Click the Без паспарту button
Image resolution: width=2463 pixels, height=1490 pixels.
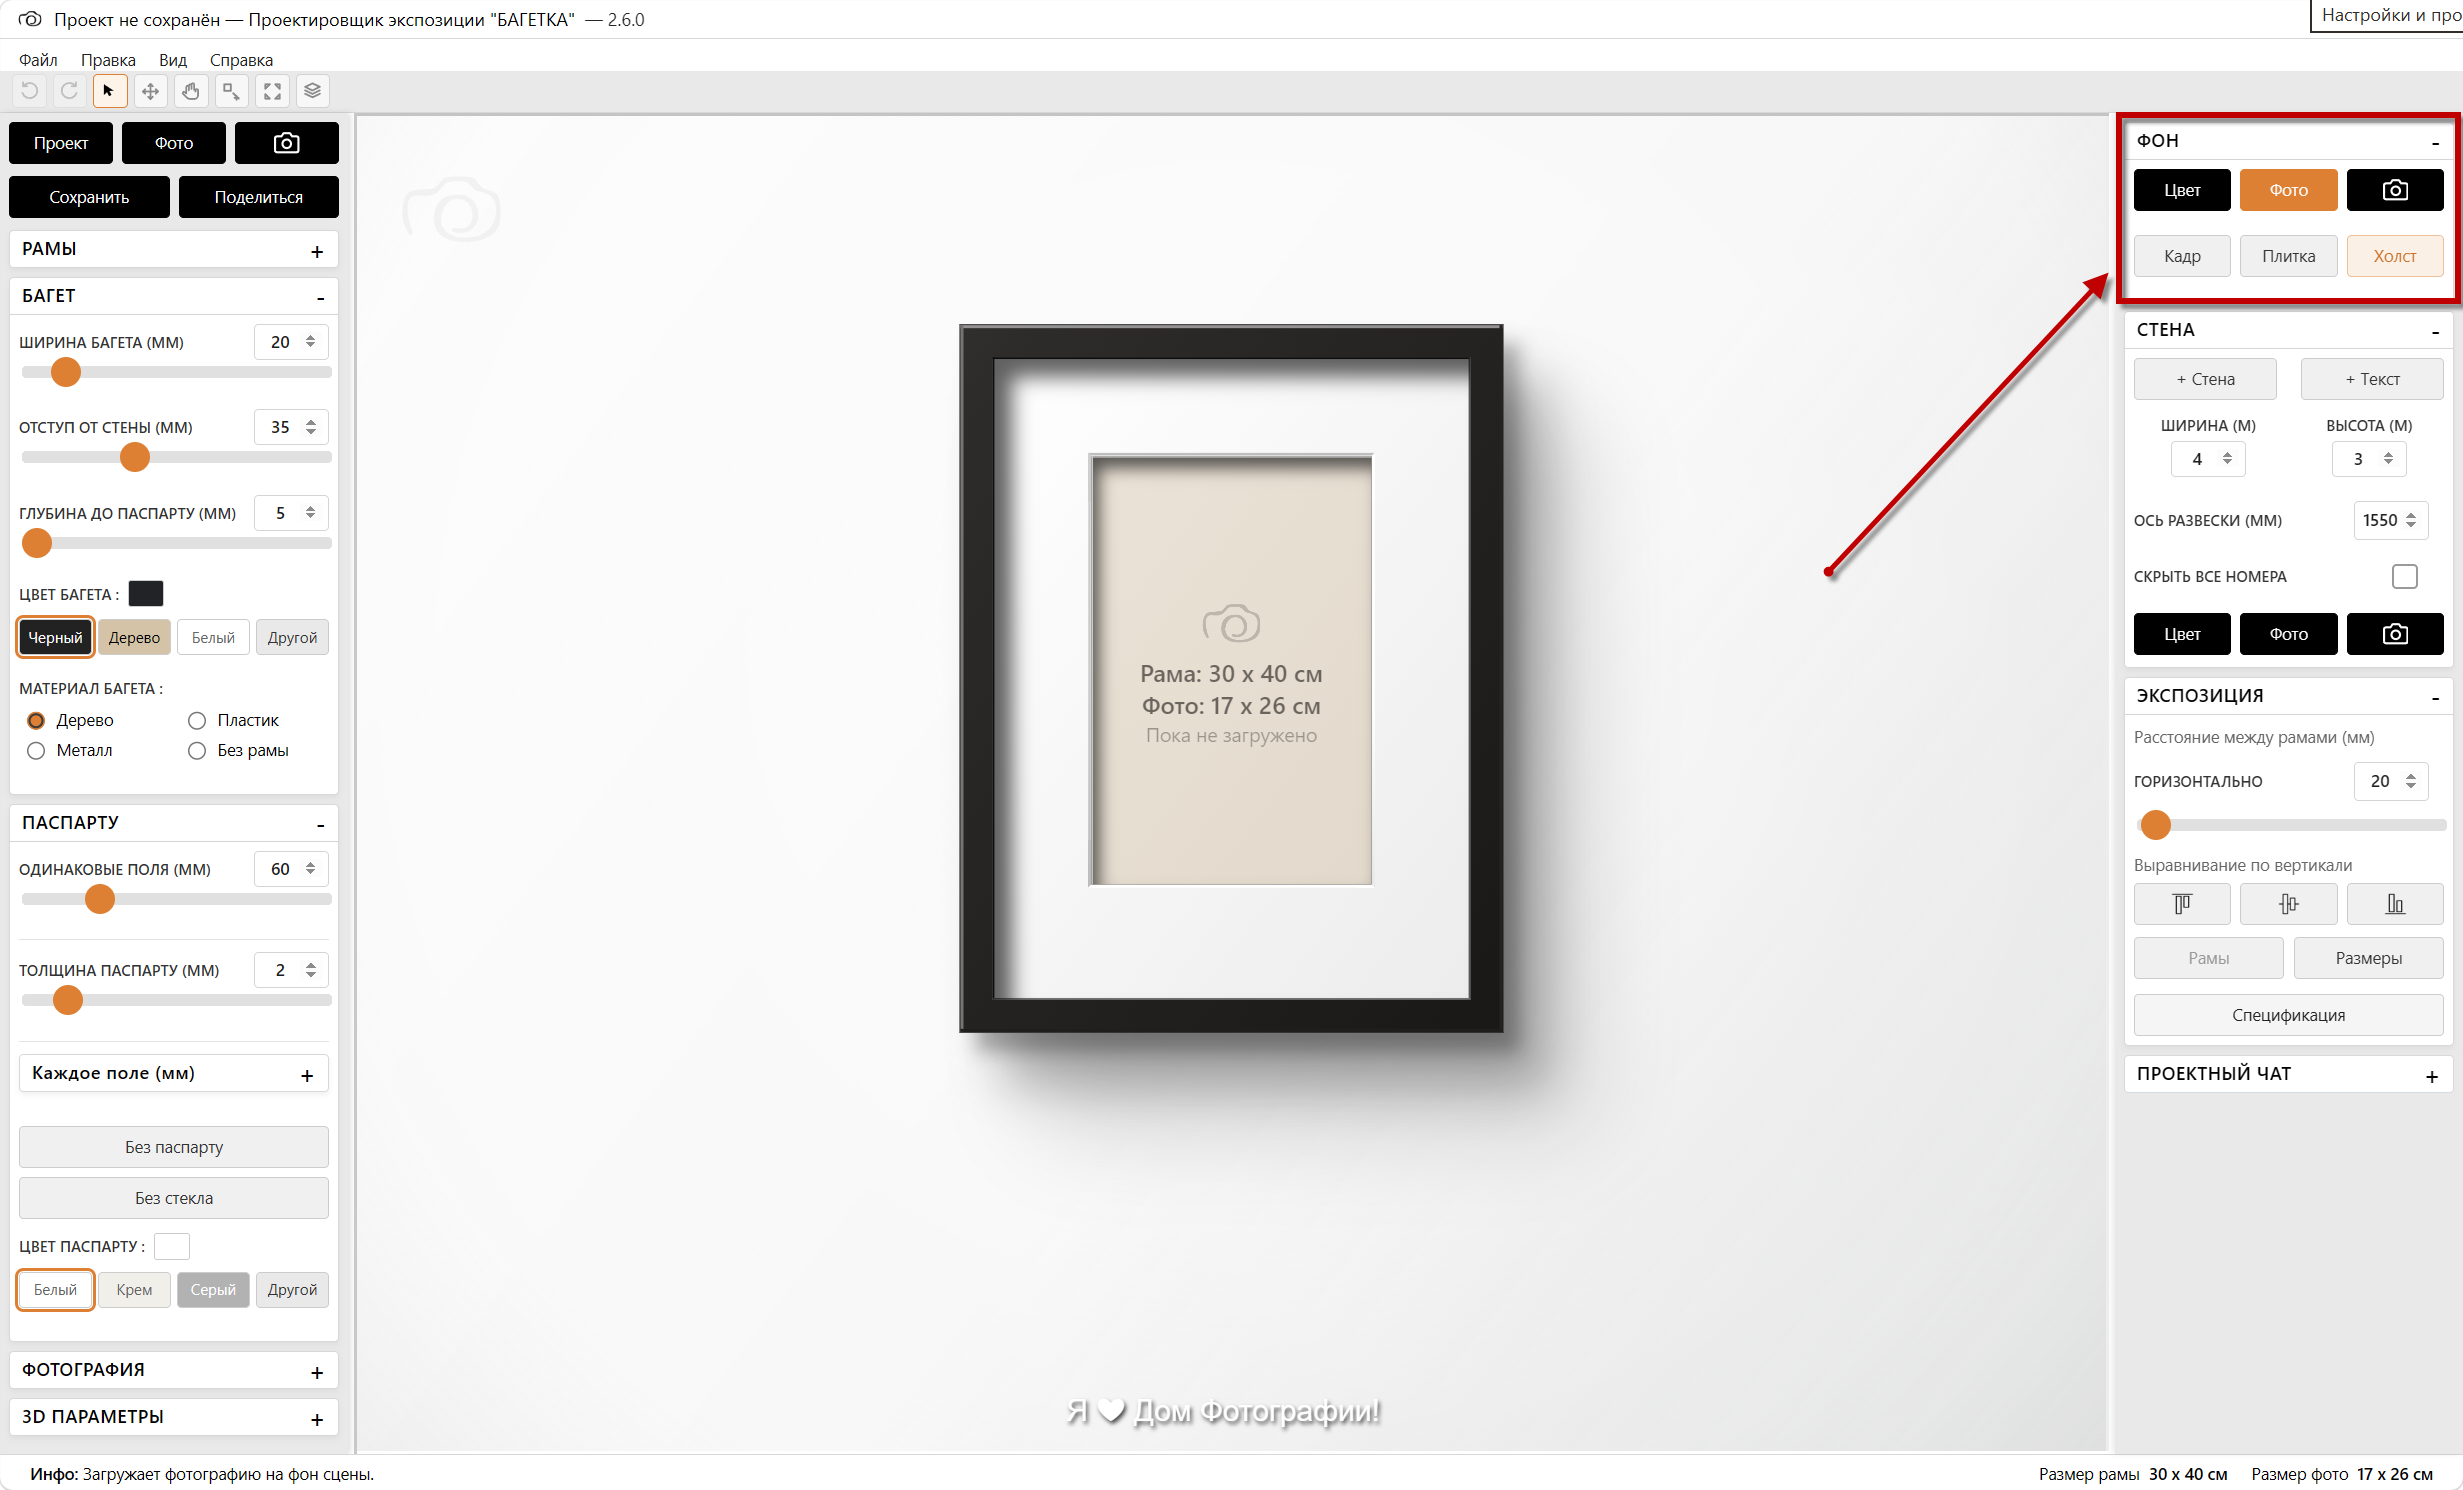tap(174, 1147)
